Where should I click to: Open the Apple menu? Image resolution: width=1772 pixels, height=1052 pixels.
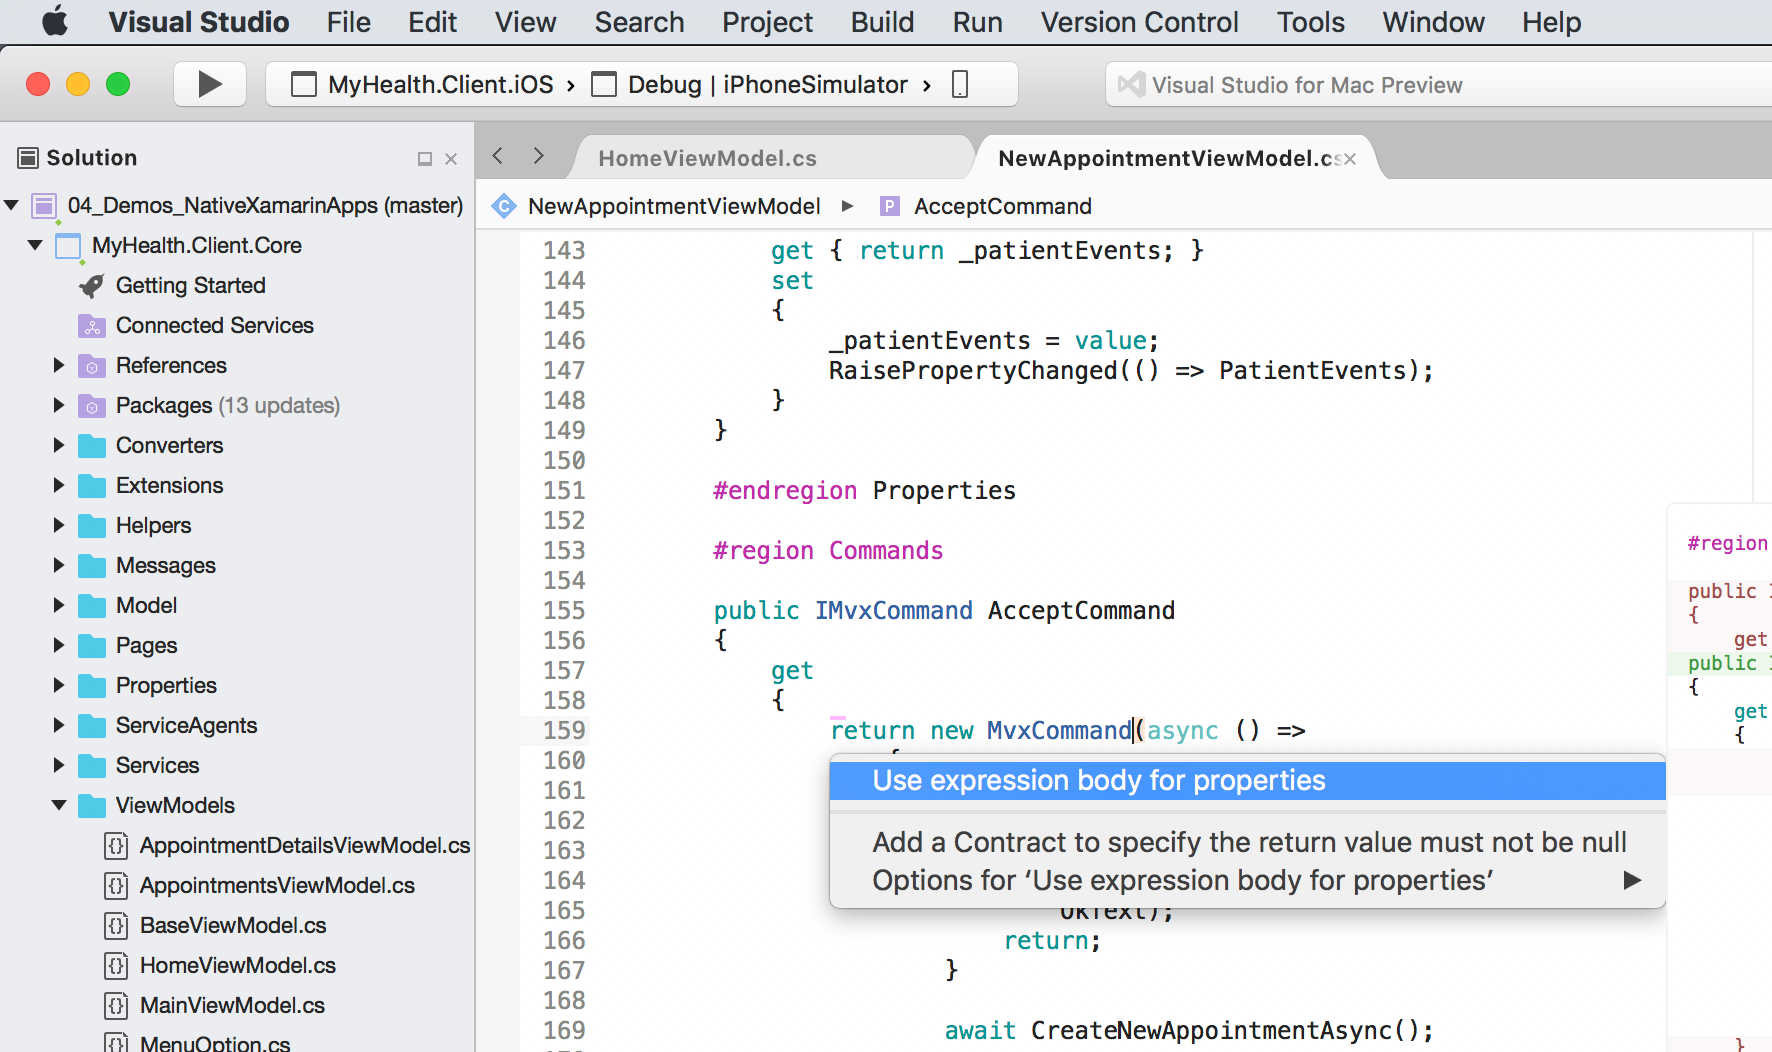(55, 21)
